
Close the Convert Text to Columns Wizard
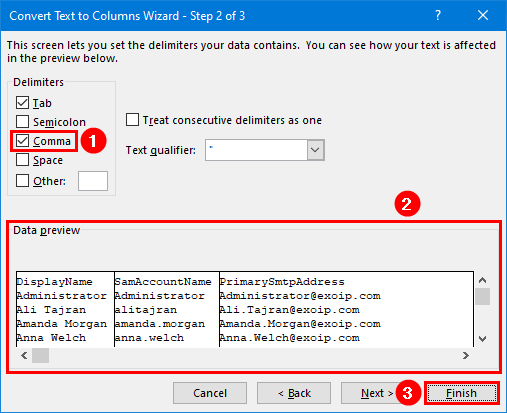[x=483, y=15]
